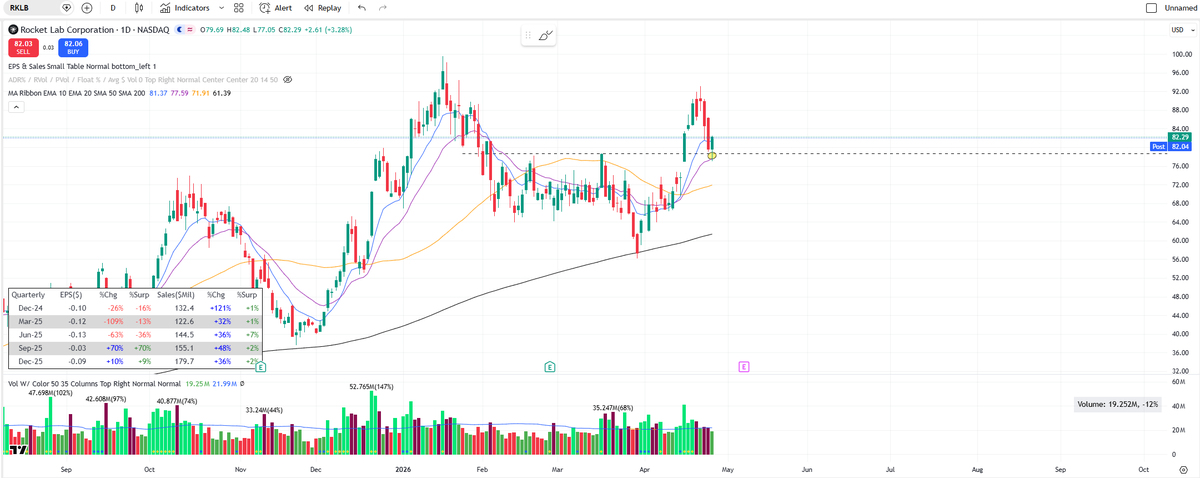Toggle the layout checkbox next to Unnamed
This screenshot has height=478, width=1200.
1151,7
